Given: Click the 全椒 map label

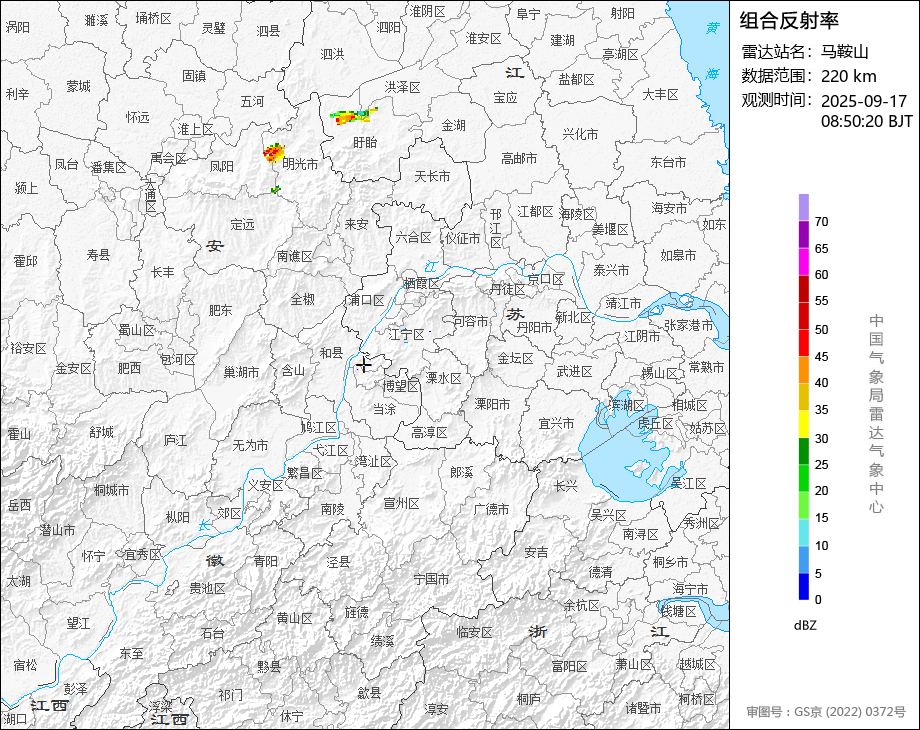Looking at the screenshot, I should (303, 299).
